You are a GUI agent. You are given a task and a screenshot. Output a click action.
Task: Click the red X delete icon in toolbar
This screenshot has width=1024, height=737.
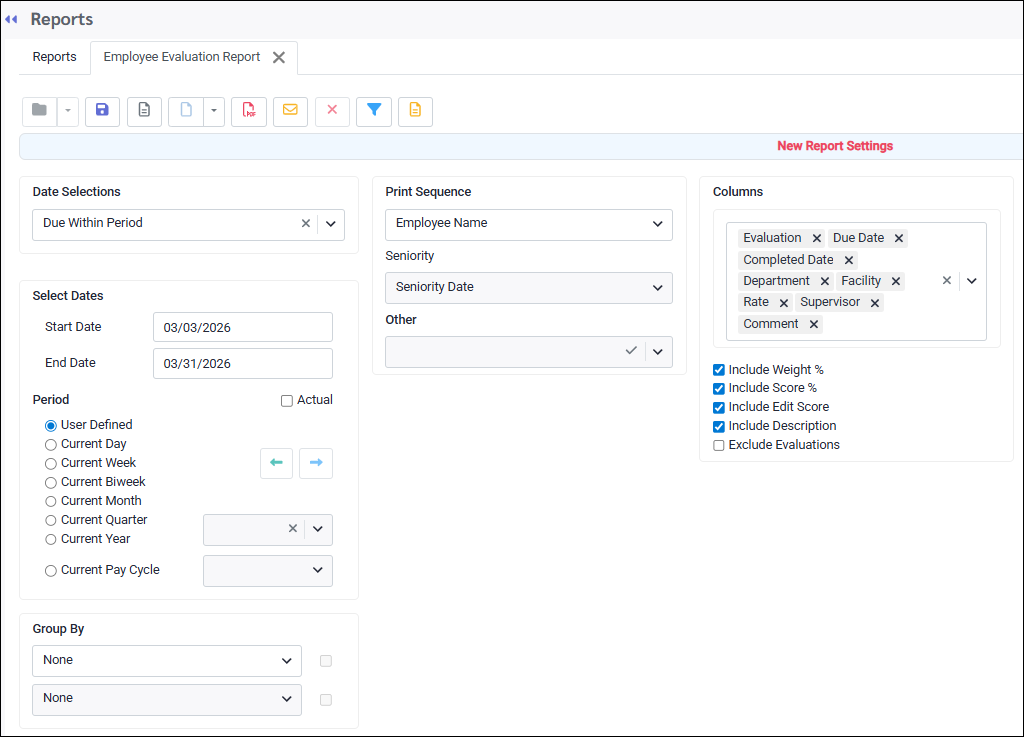click(332, 111)
